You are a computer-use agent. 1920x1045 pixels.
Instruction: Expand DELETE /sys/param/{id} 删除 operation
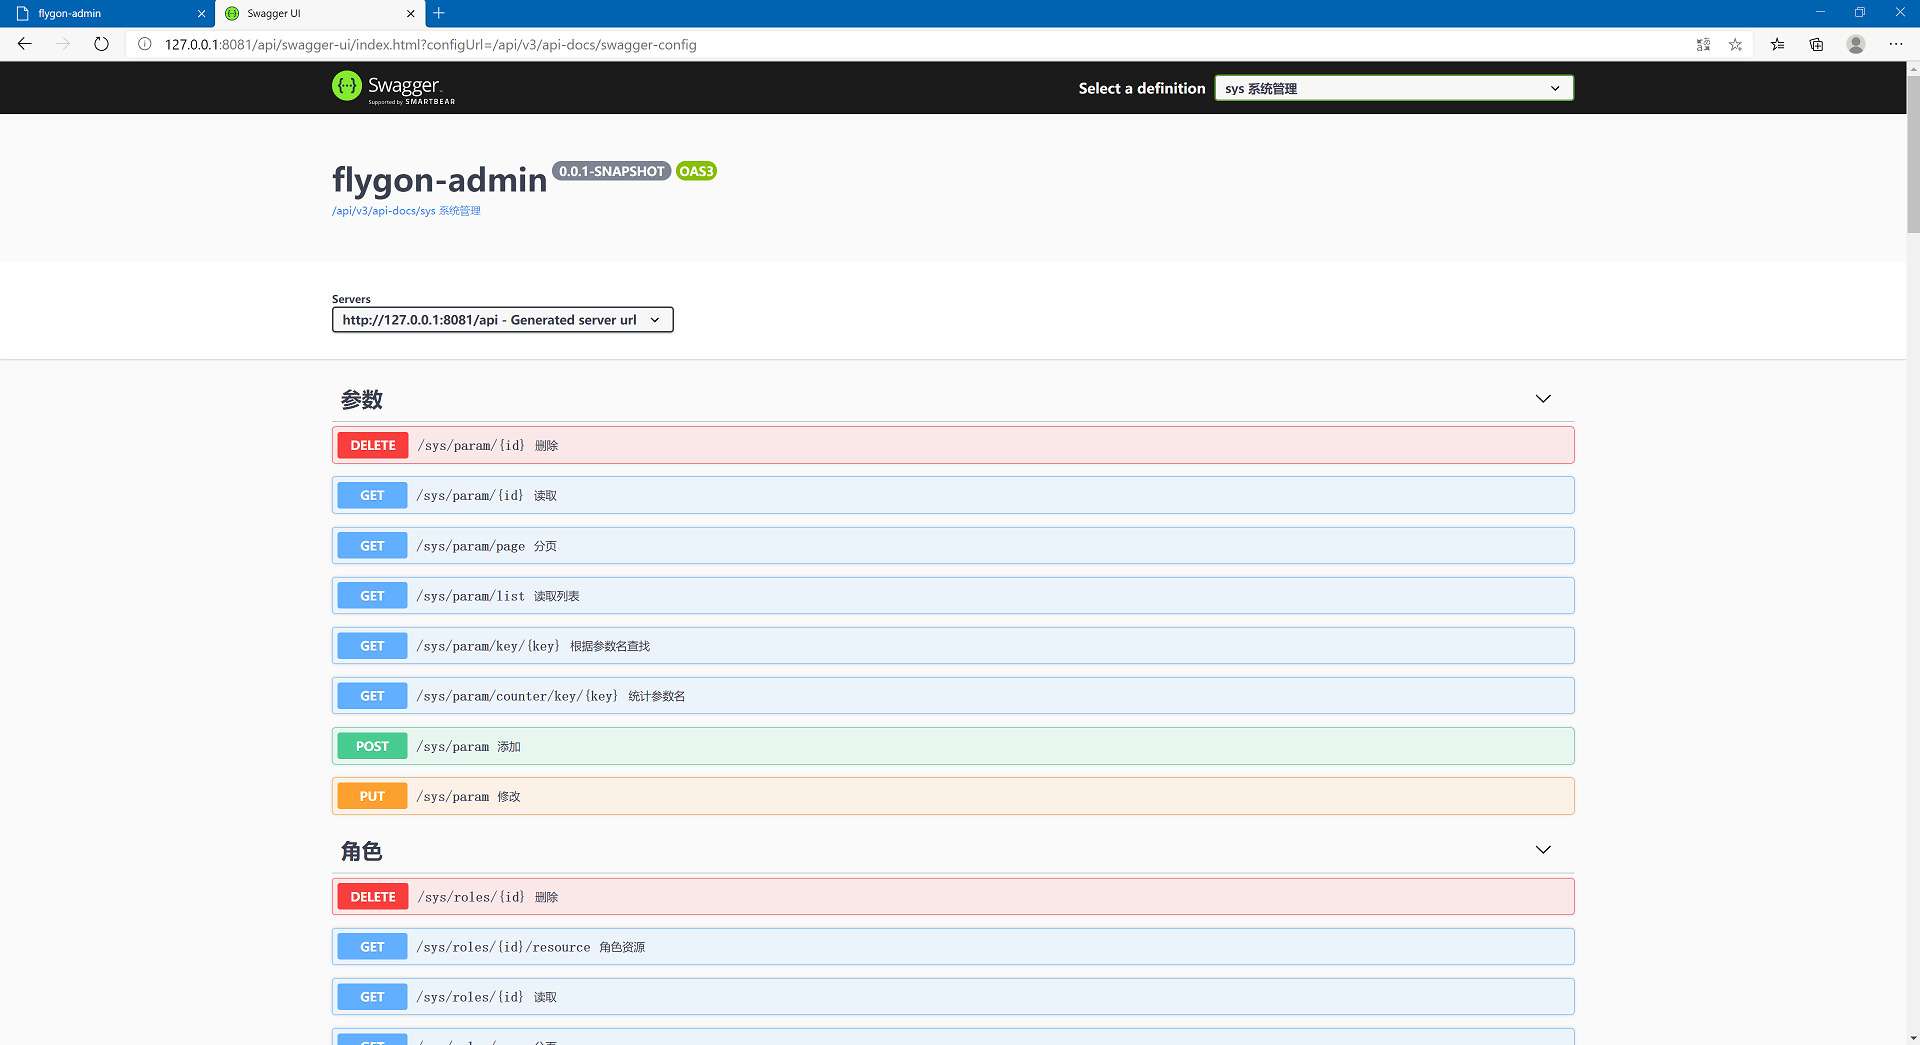tap(953, 445)
